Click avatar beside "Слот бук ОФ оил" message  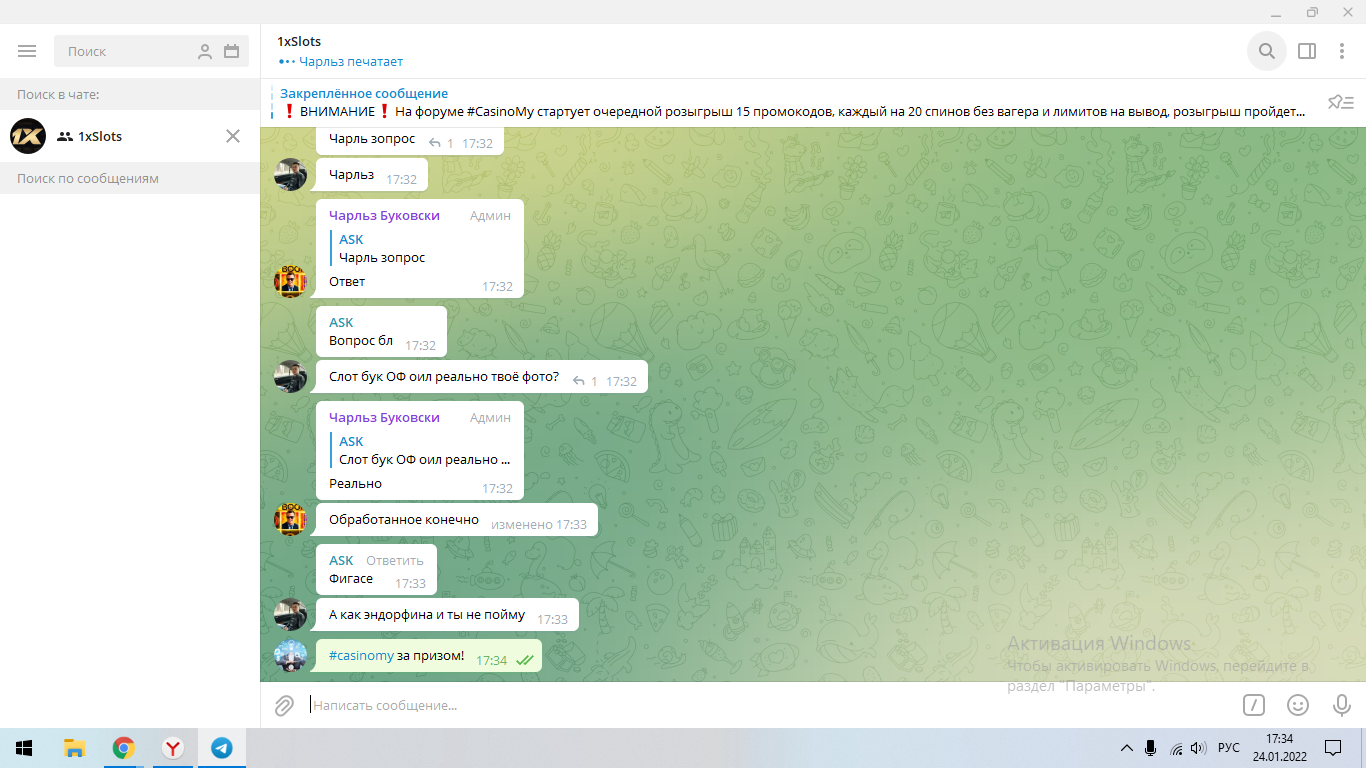click(290, 376)
